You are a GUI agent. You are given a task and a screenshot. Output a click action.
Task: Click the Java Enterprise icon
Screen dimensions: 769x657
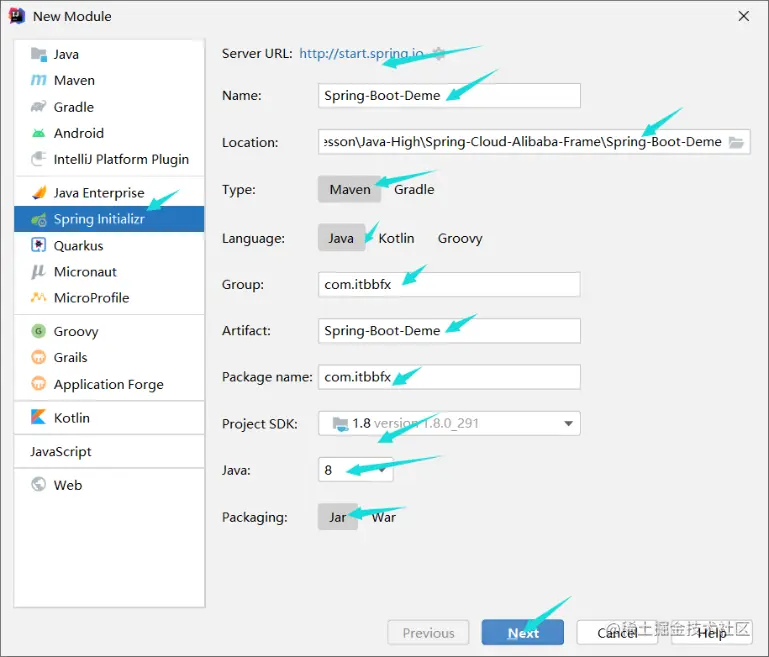pyautogui.click(x=39, y=193)
